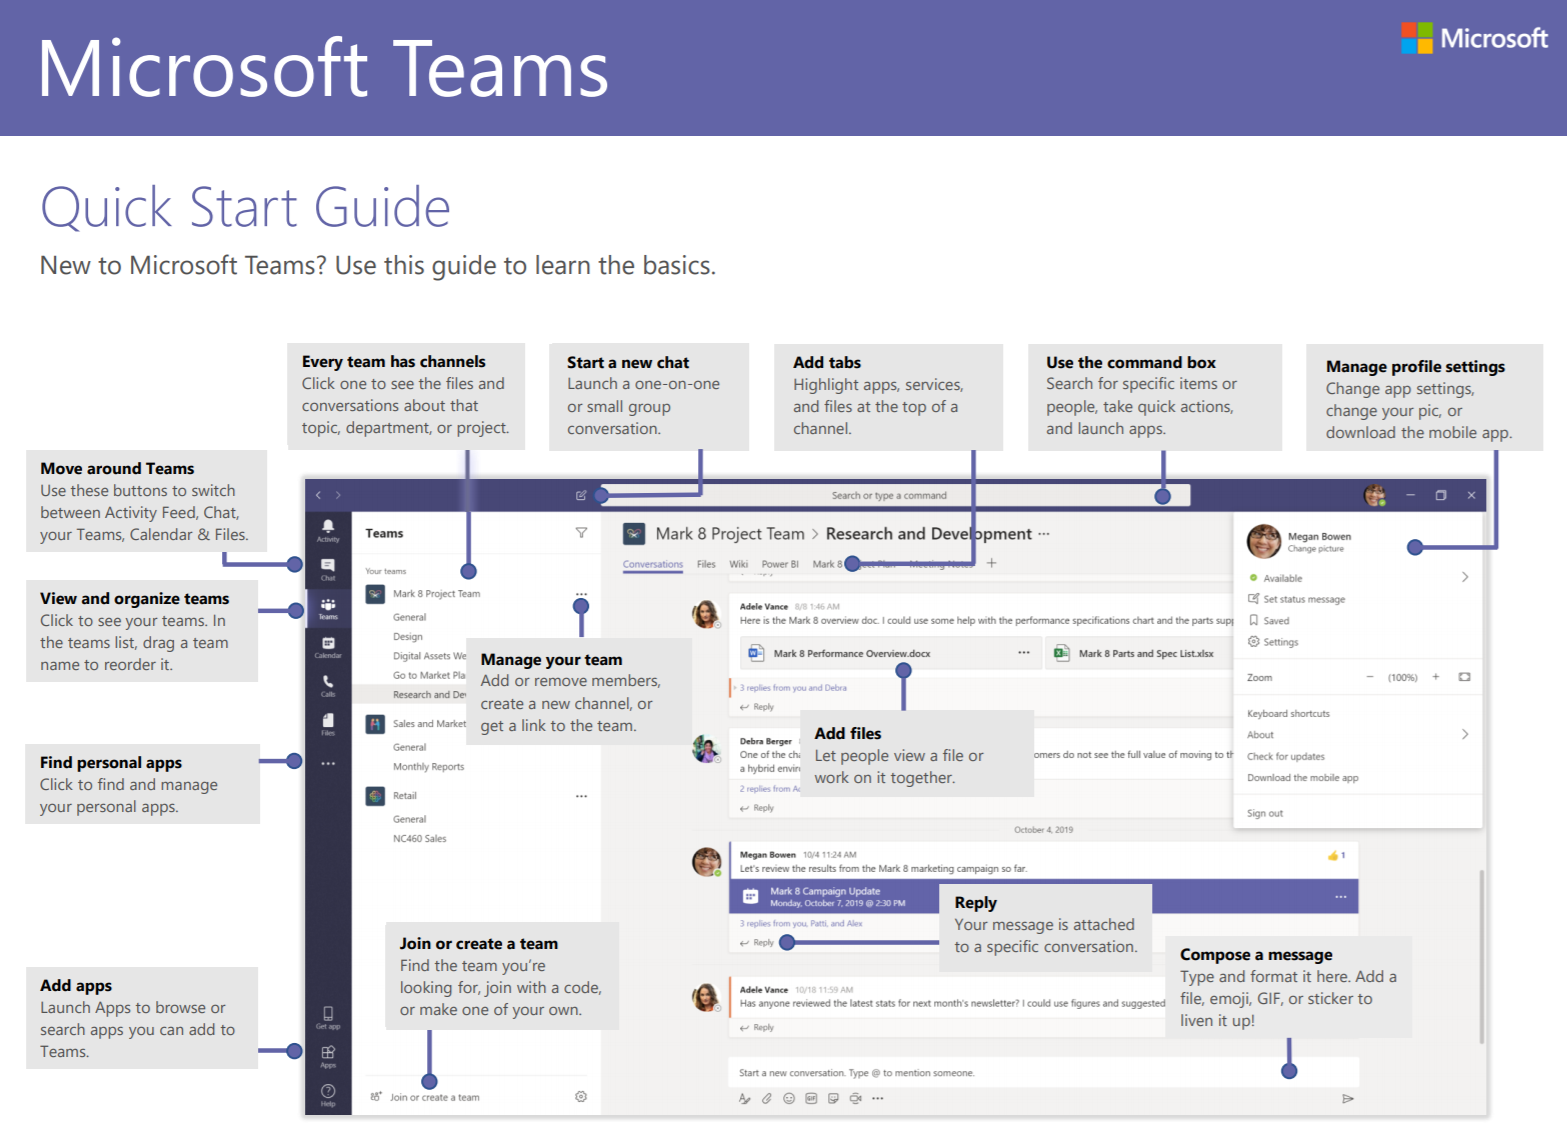Expand the Available status submenu chevron

click(x=1464, y=577)
